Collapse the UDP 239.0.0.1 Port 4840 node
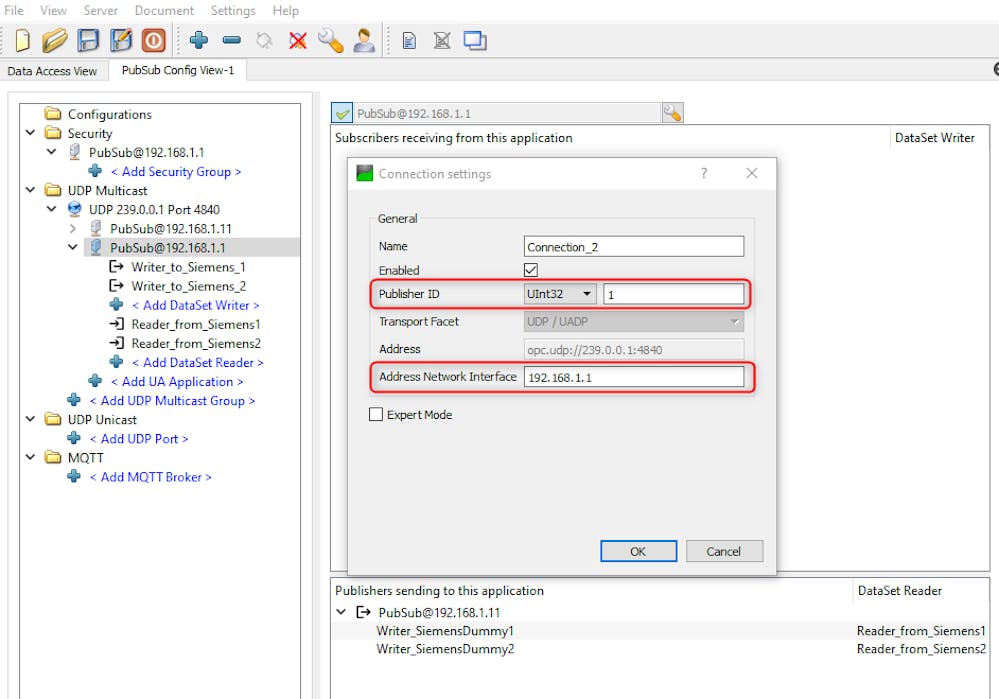 52,209
